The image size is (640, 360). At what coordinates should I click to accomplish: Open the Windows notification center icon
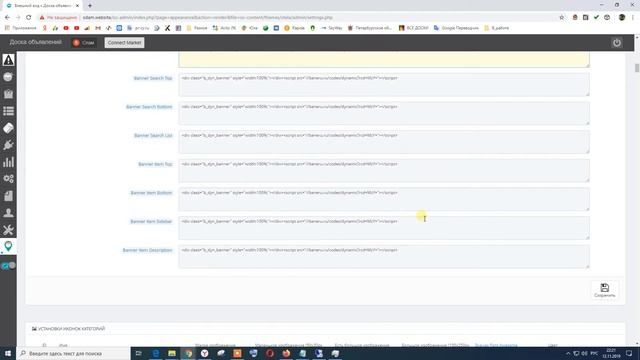pos(629,353)
